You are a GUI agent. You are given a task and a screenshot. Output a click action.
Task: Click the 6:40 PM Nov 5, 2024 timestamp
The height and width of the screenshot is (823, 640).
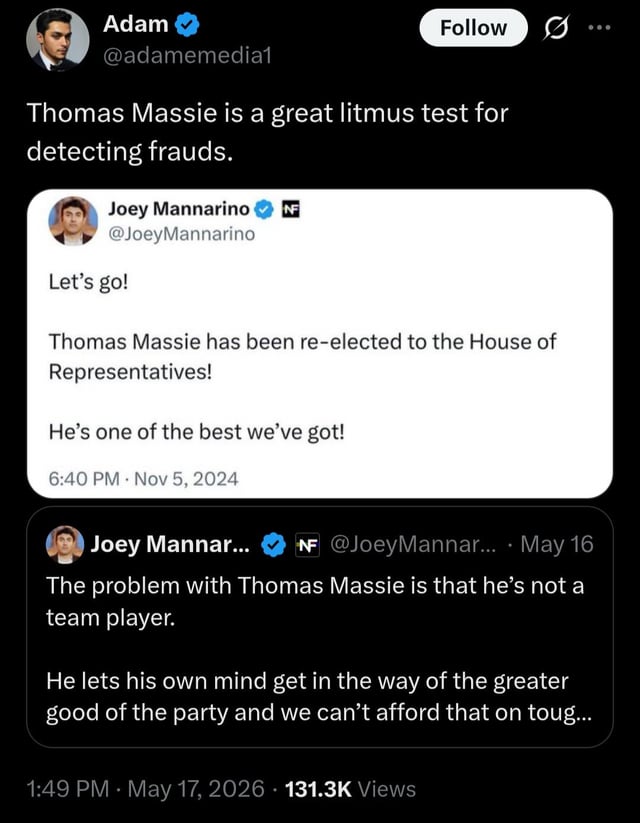tap(143, 479)
